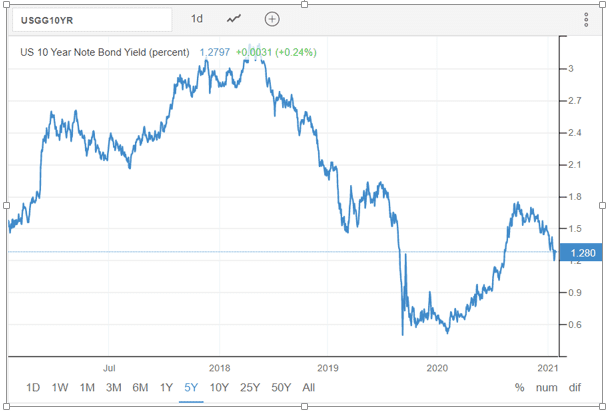This screenshot has width=608, height=414.
Task: Switch to 1M time range
Action: 87,387
